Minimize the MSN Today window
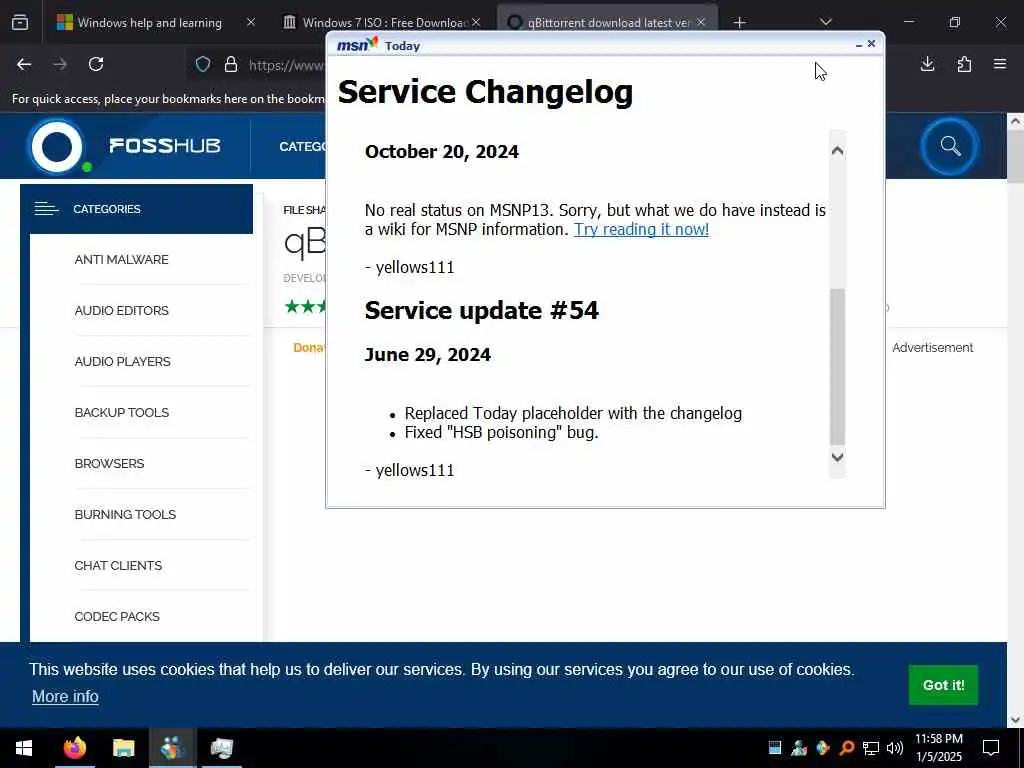 [x=859, y=45]
